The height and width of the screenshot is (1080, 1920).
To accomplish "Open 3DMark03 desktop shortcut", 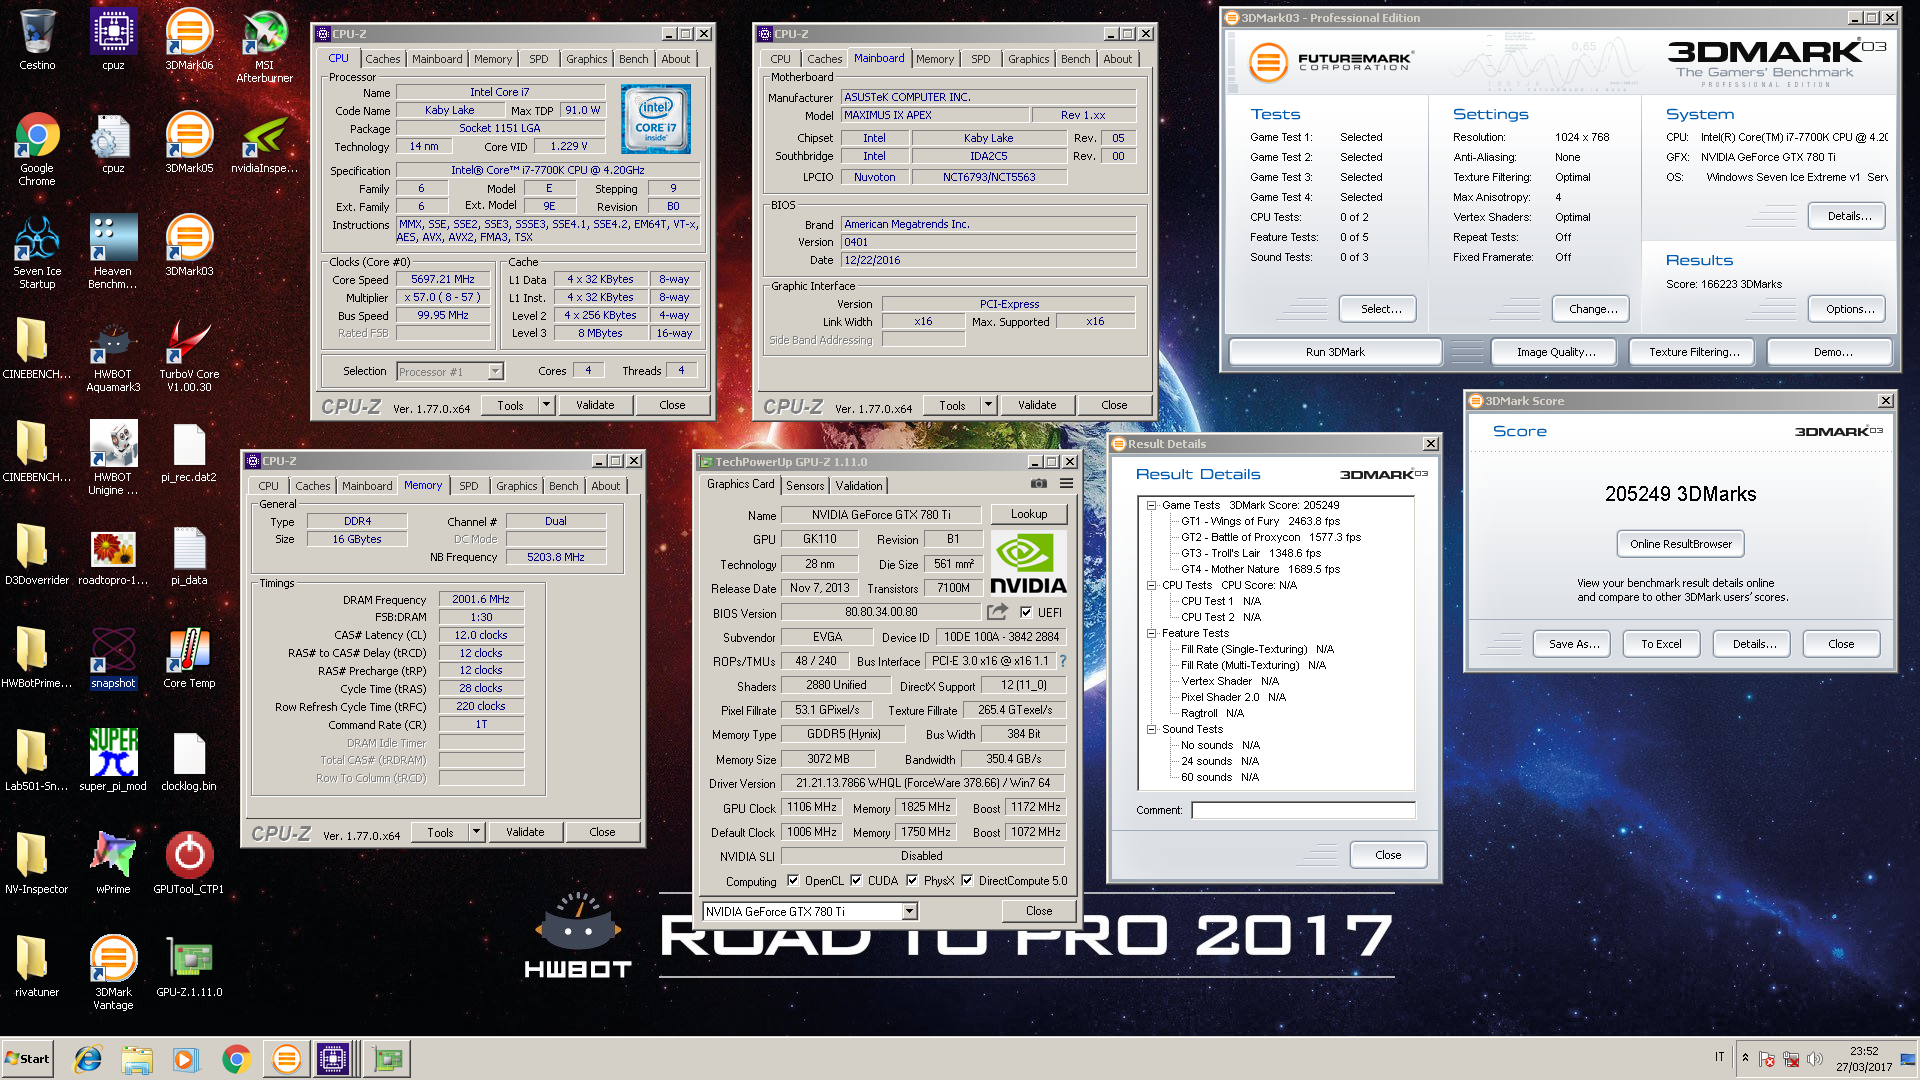I will pos(189,246).
